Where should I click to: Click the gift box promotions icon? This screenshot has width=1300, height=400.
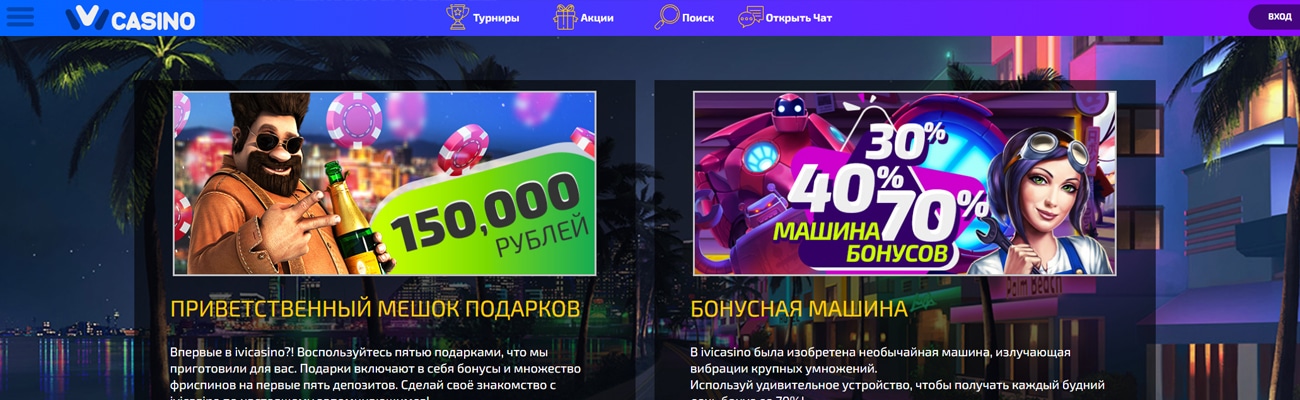tap(565, 17)
